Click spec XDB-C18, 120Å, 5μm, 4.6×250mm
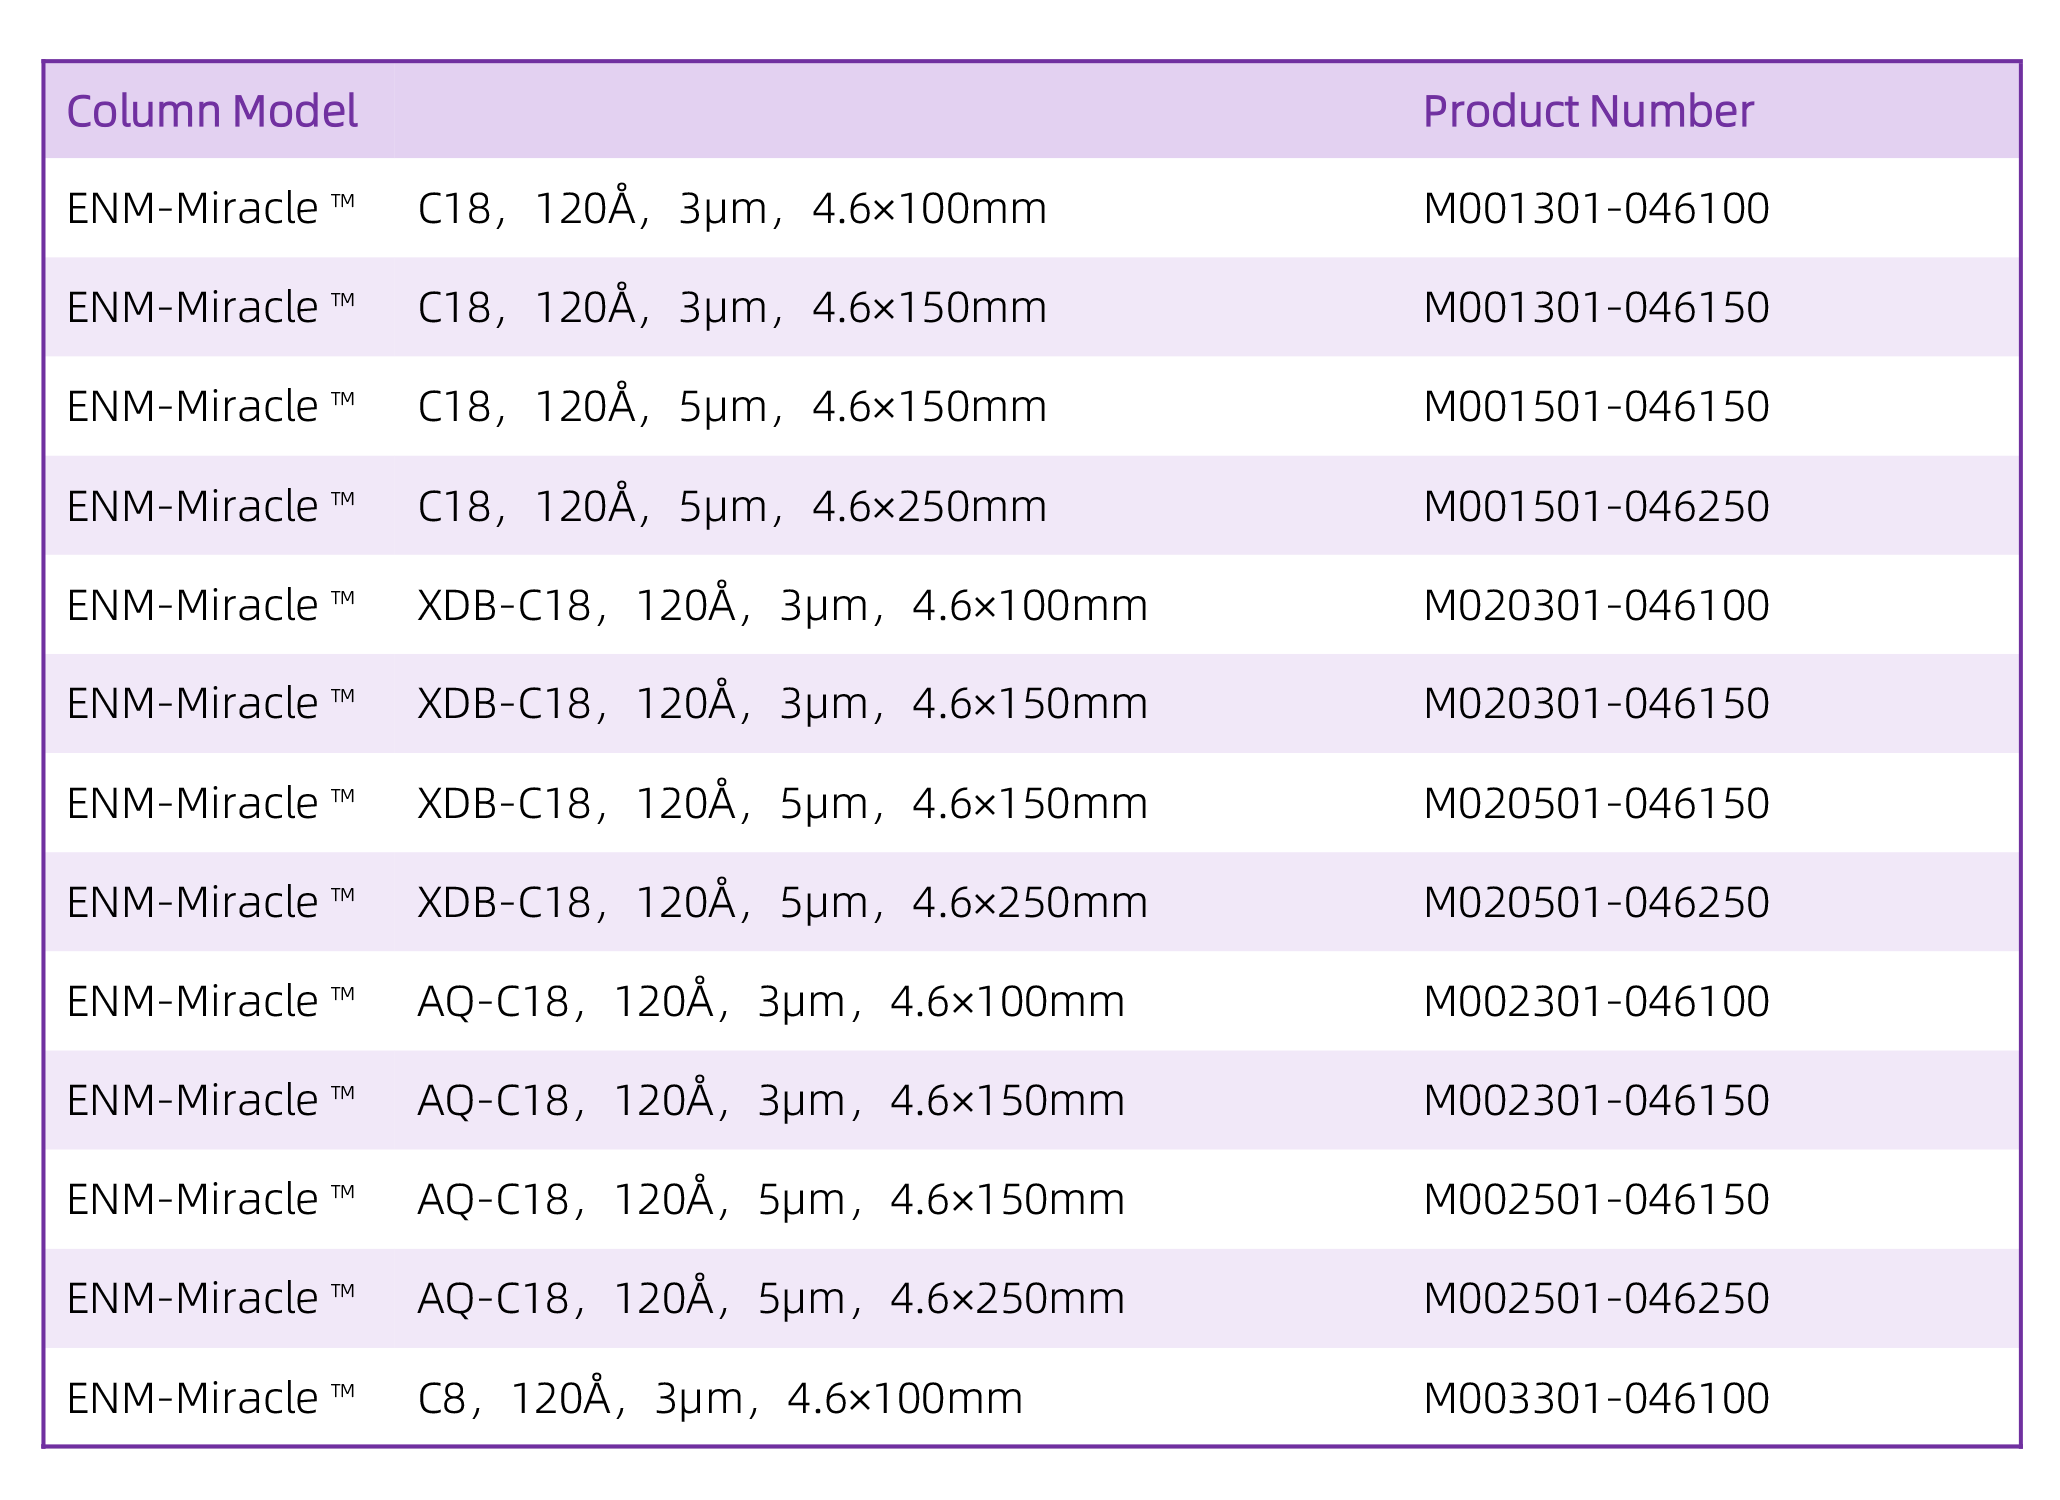The width and height of the screenshot is (2060, 1500). point(782,900)
